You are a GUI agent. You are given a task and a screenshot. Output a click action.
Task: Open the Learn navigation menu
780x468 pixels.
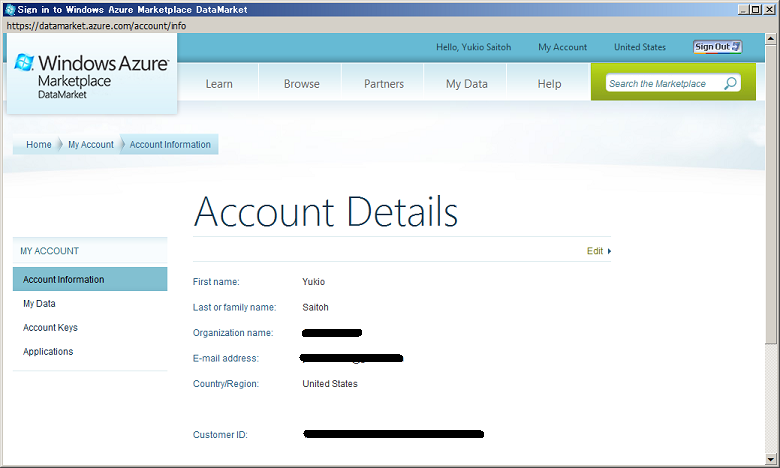point(219,84)
